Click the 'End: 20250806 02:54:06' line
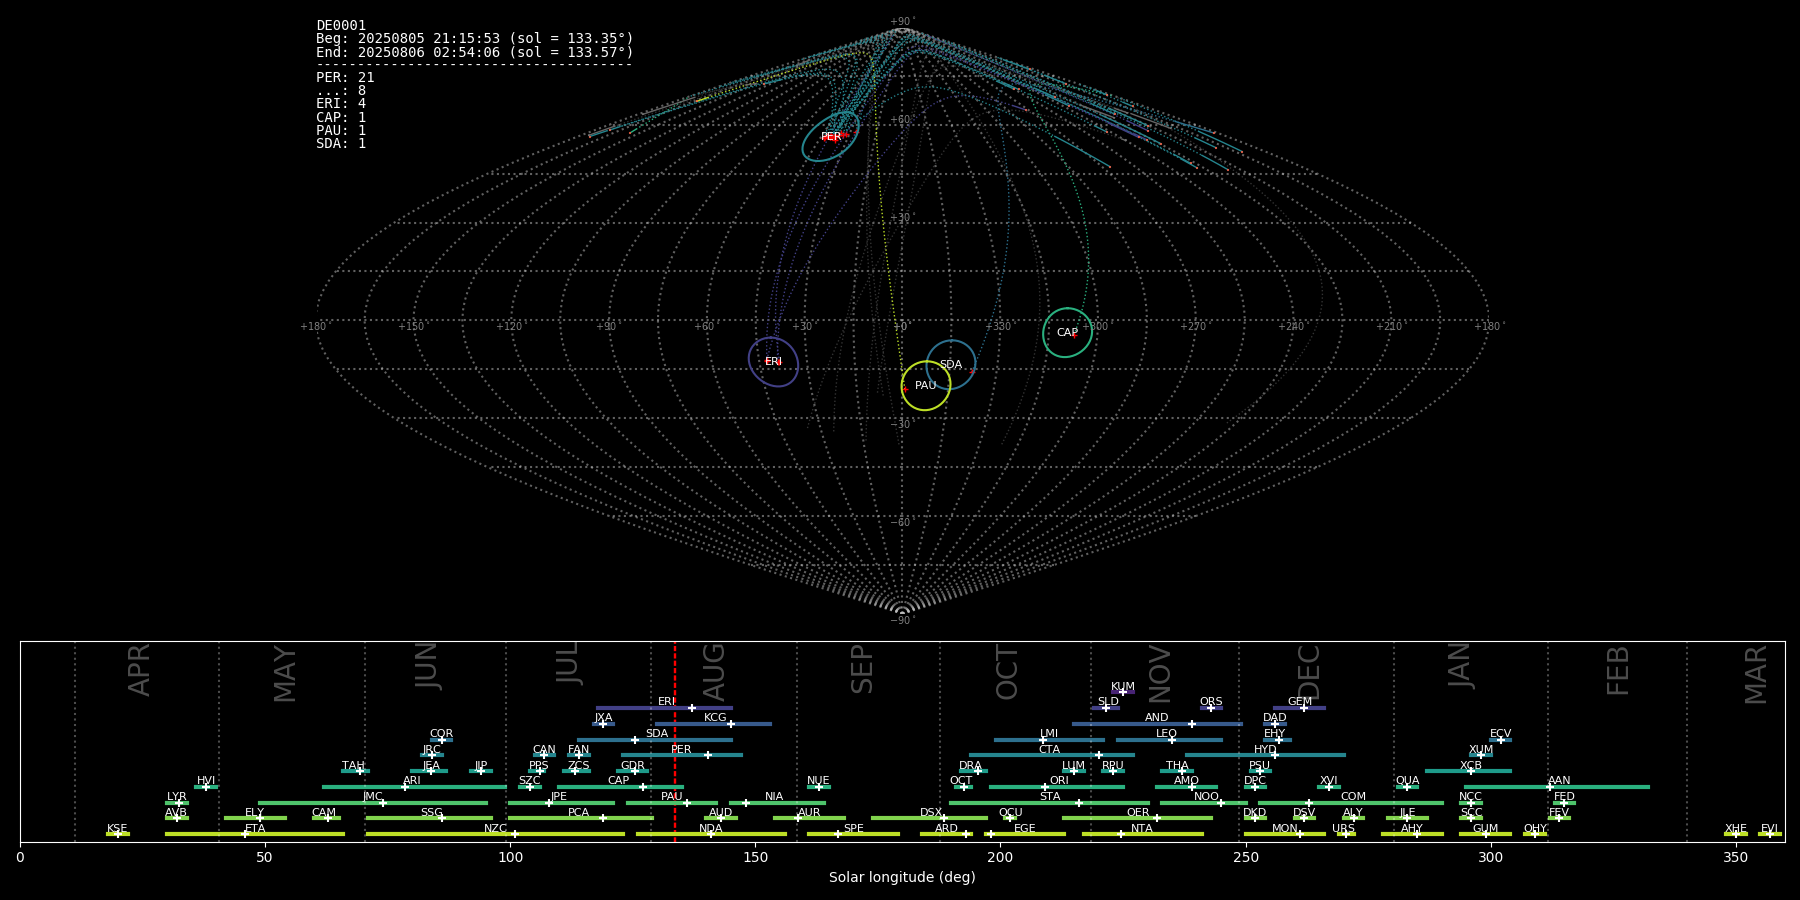 pyautogui.click(x=475, y=52)
